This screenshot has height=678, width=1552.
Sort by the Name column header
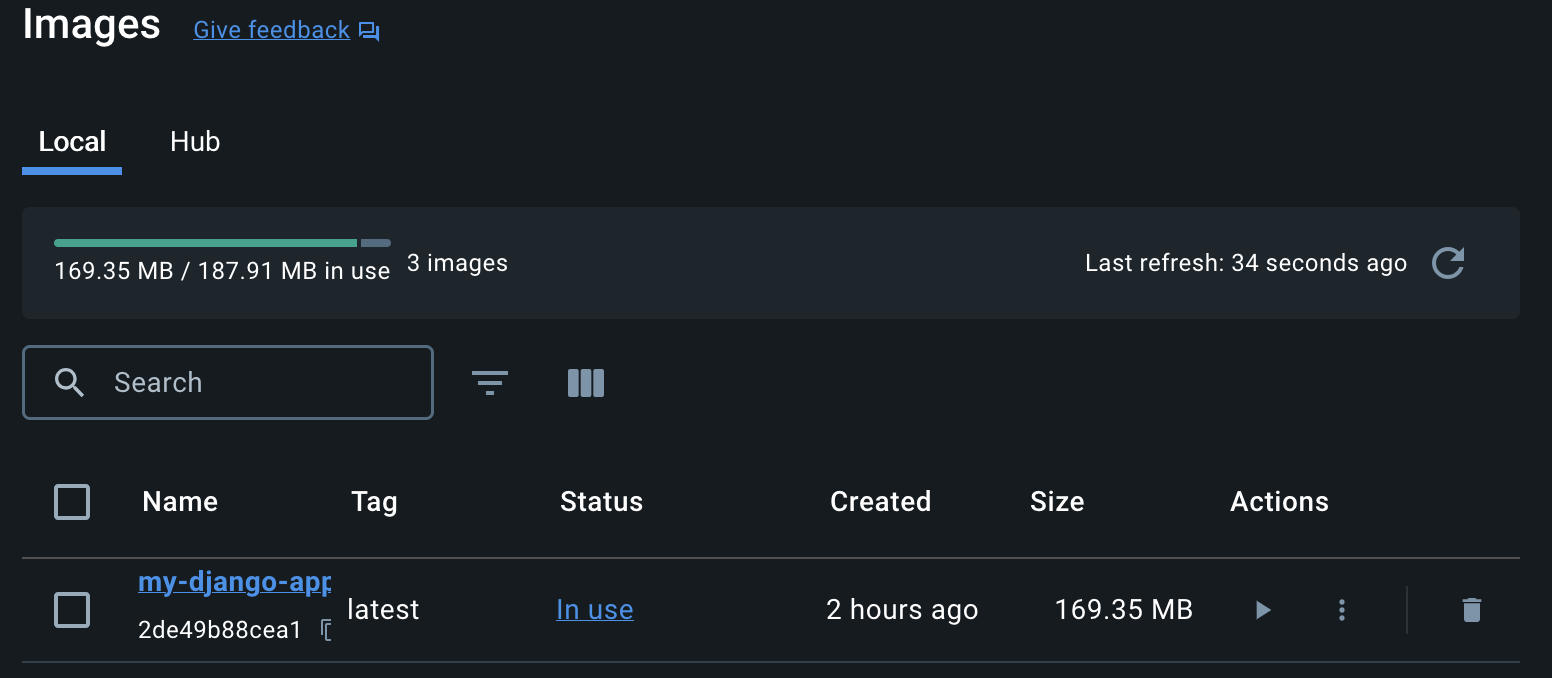click(180, 502)
